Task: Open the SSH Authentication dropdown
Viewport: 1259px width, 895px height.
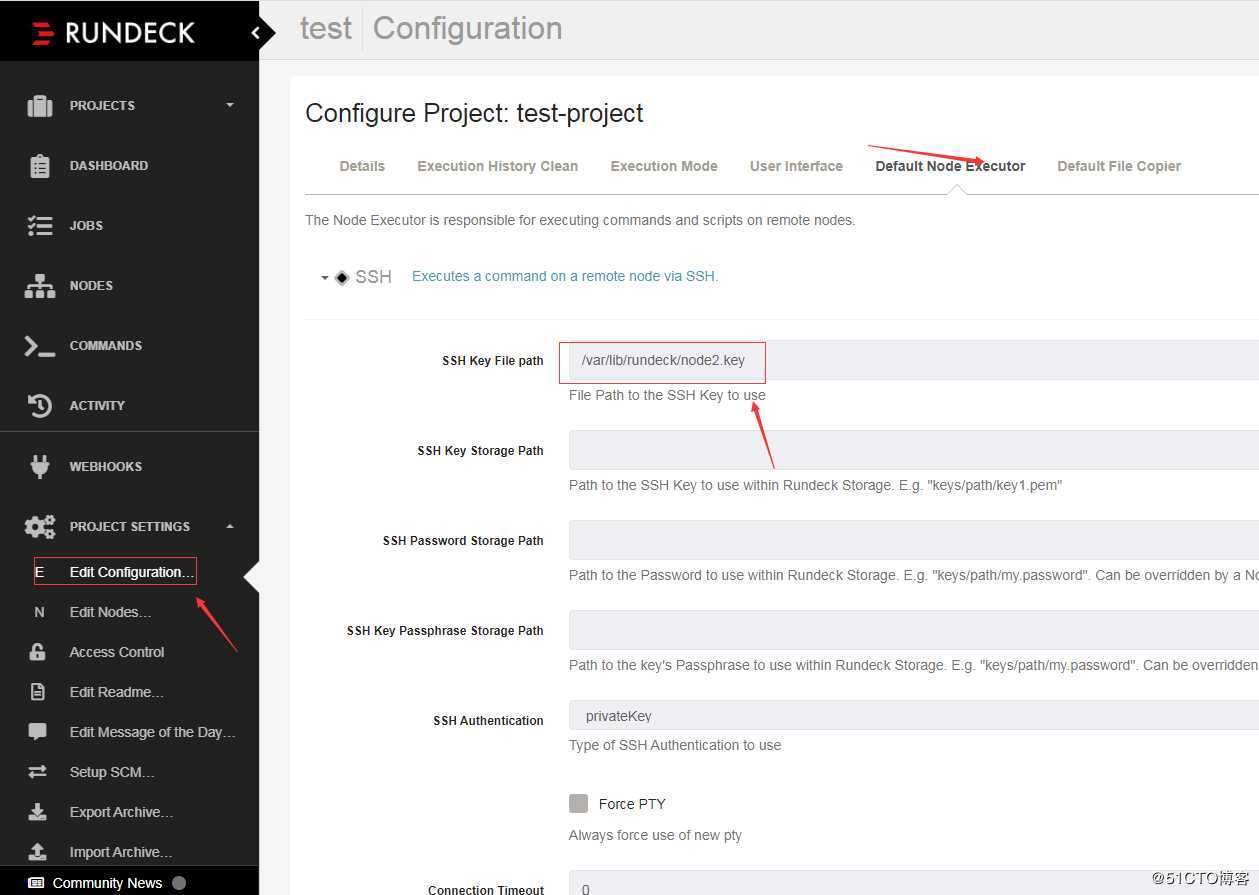Action: (x=913, y=715)
